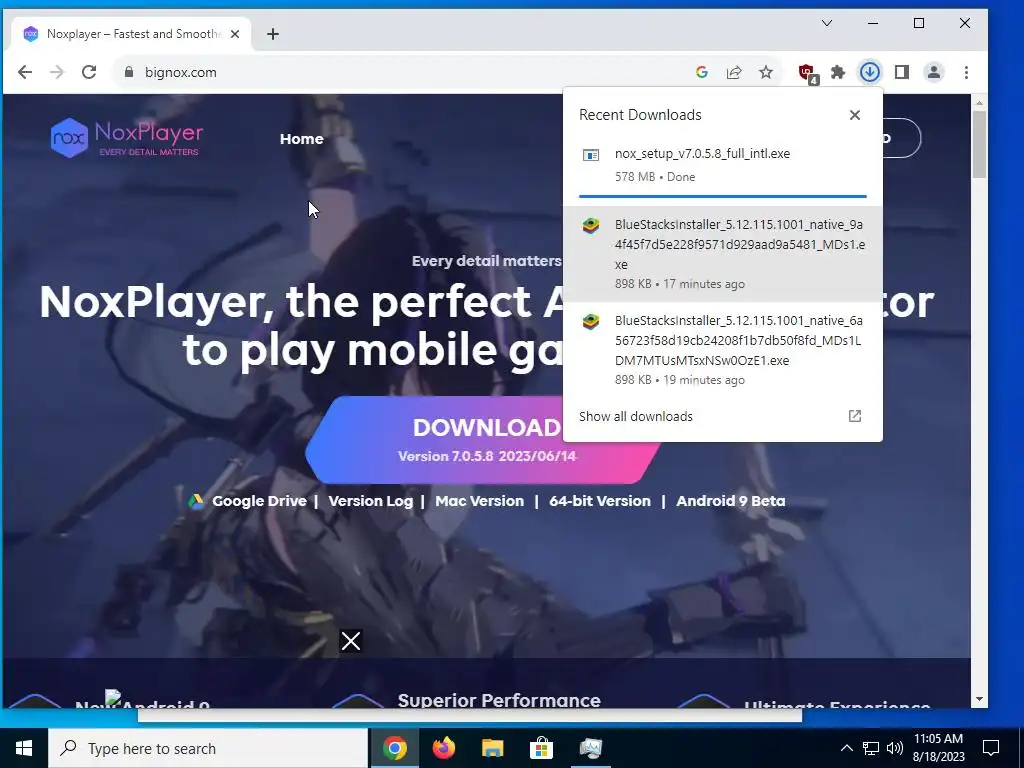Open the Mac Version link
The height and width of the screenshot is (768, 1024).
click(x=479, y=501)
